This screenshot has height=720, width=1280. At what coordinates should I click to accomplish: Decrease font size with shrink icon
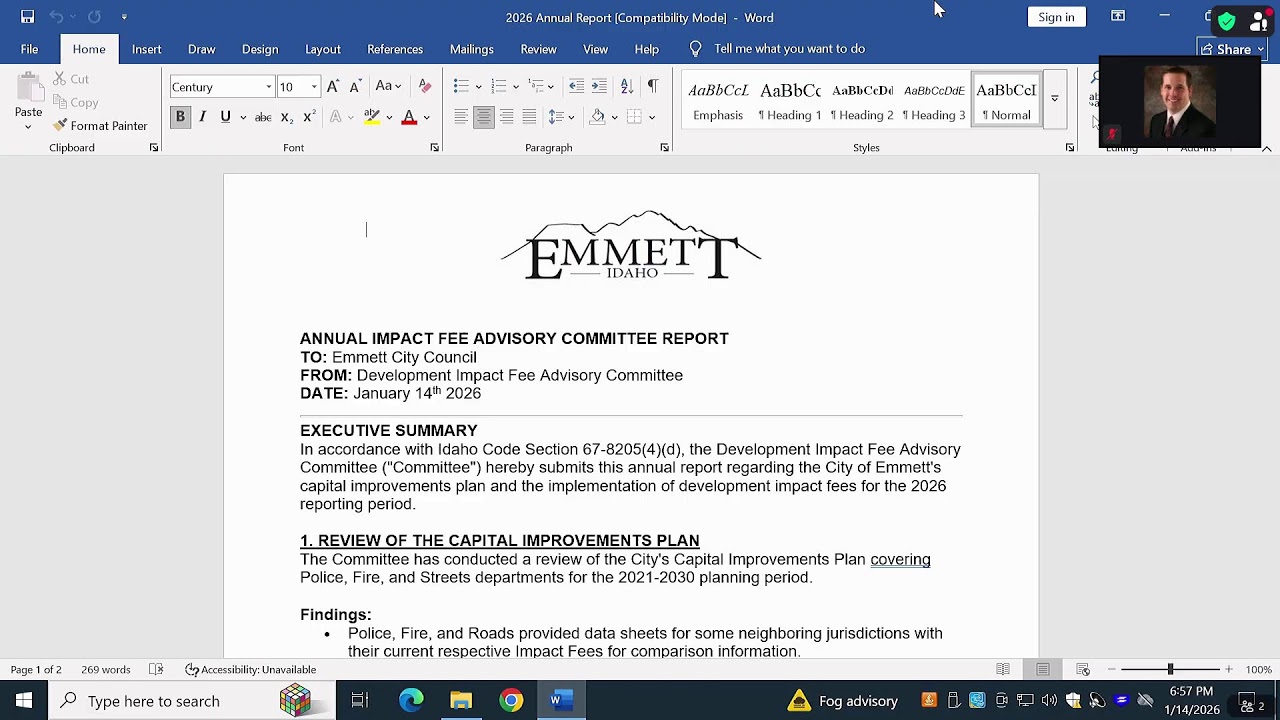pos(354,87)
